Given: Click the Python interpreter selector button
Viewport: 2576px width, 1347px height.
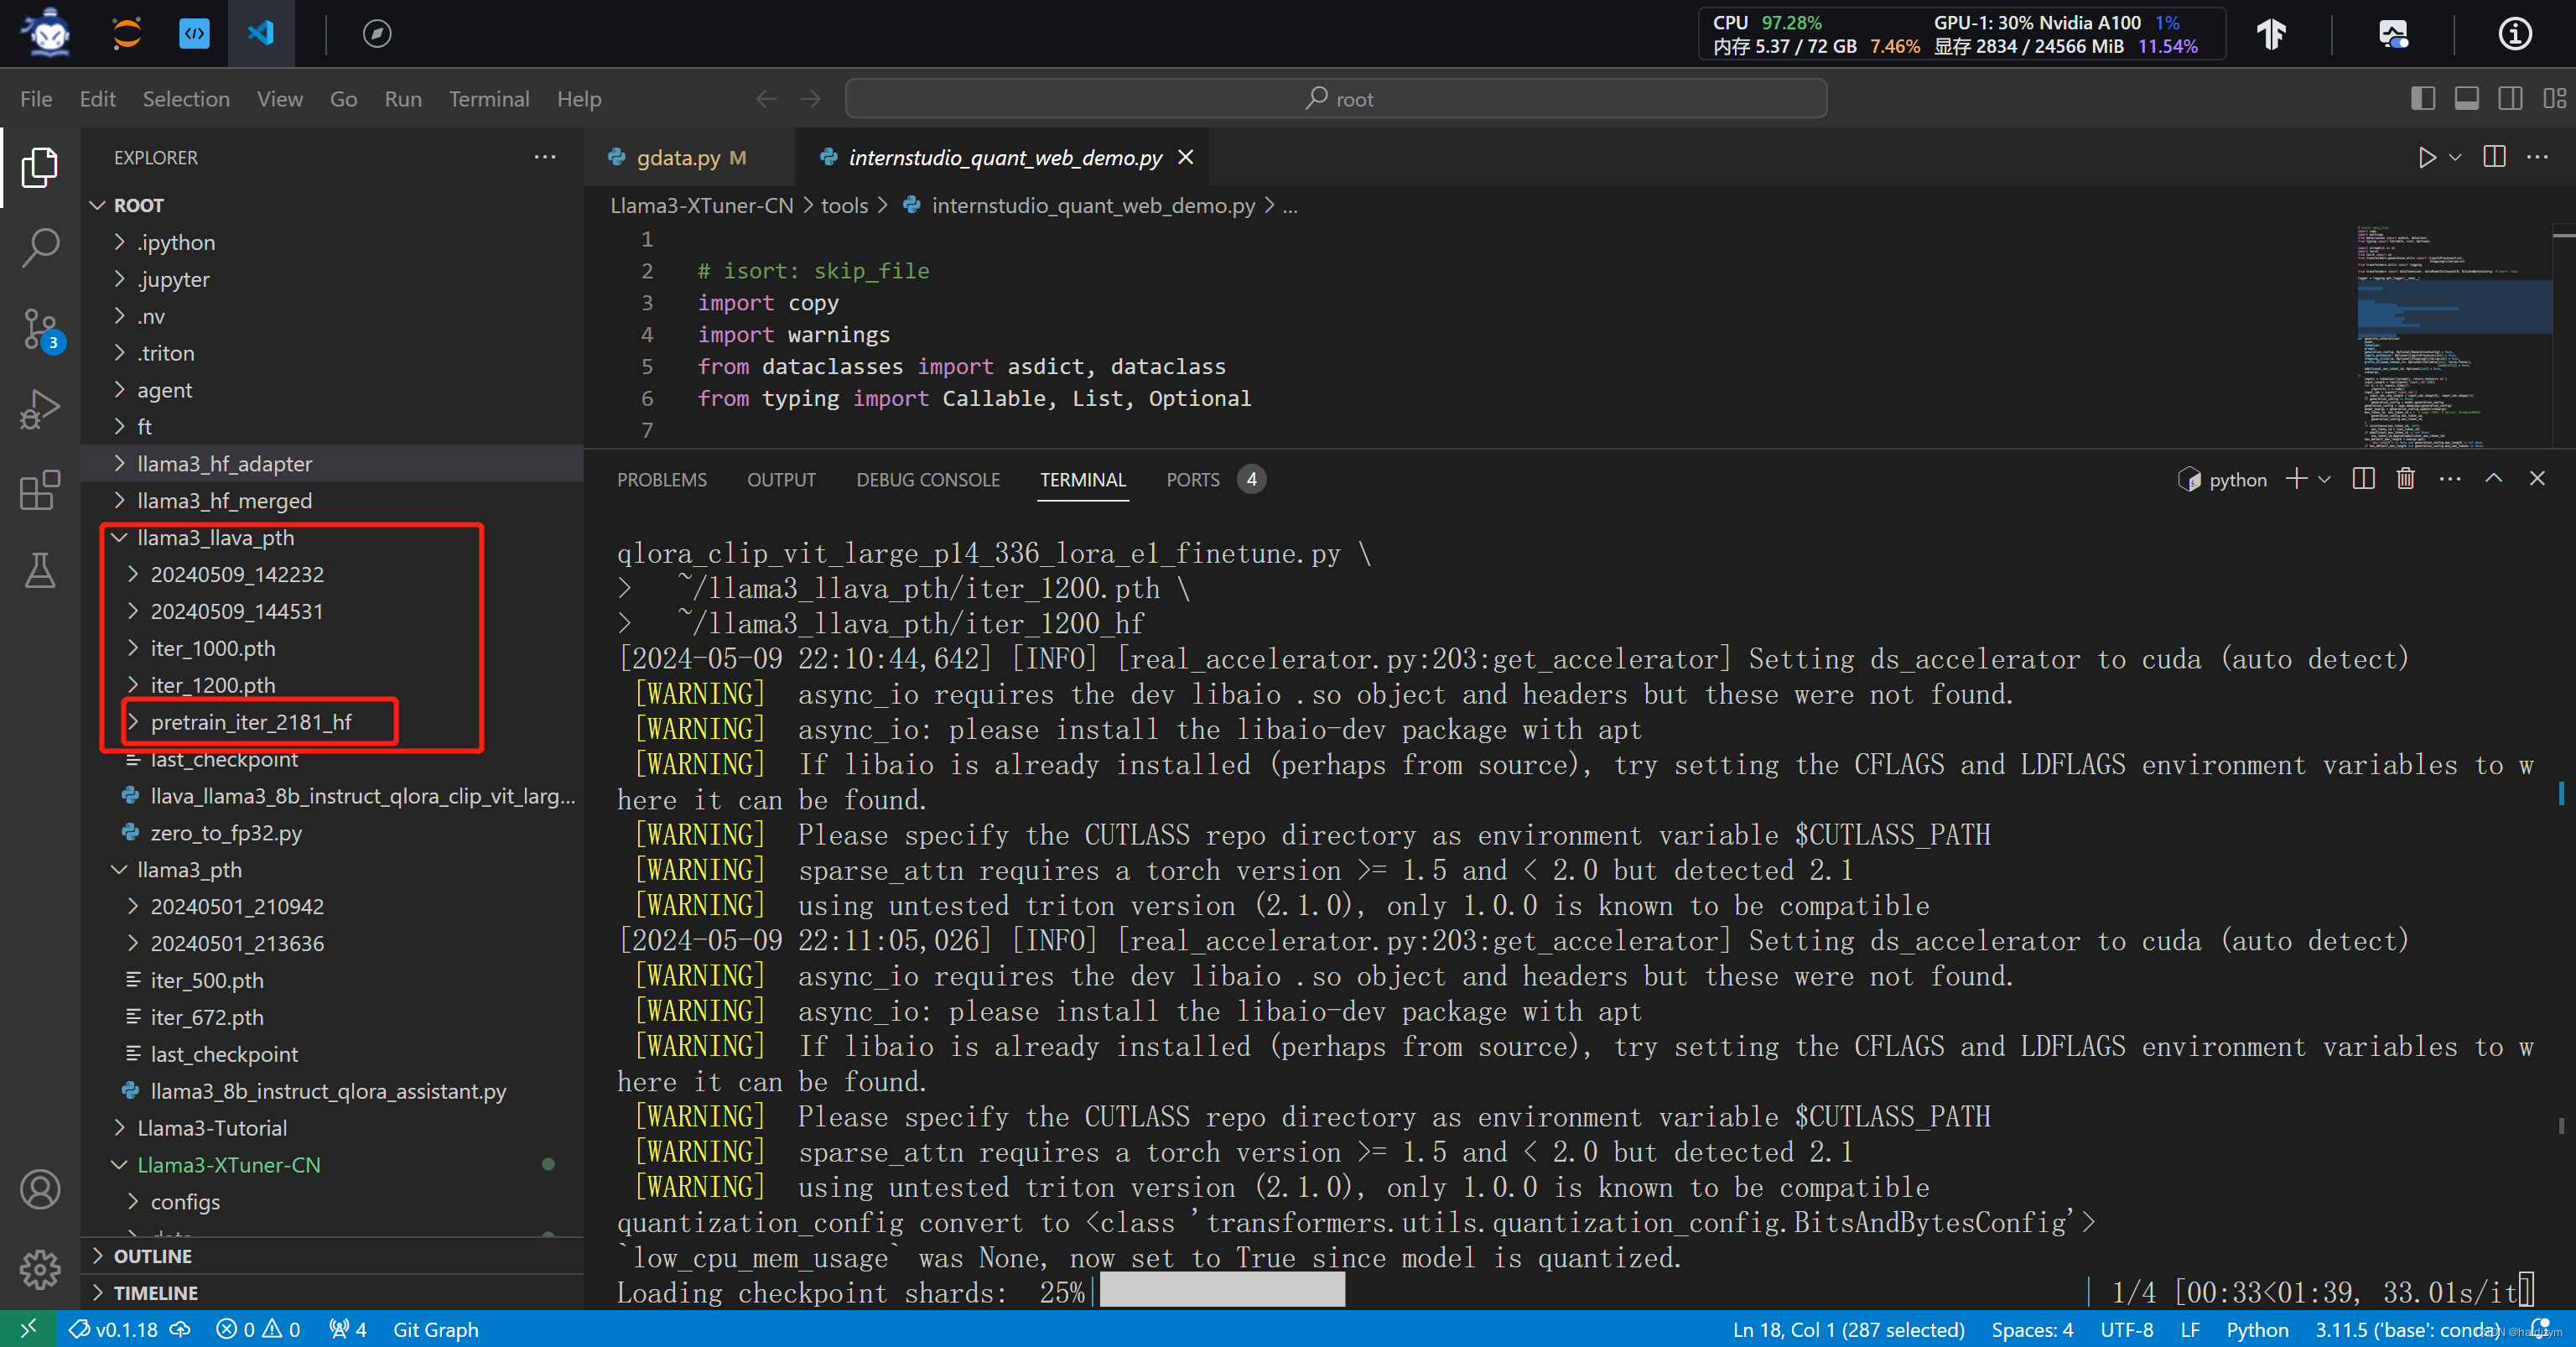Looking at the screenshot, I should coord(2386,1329).
